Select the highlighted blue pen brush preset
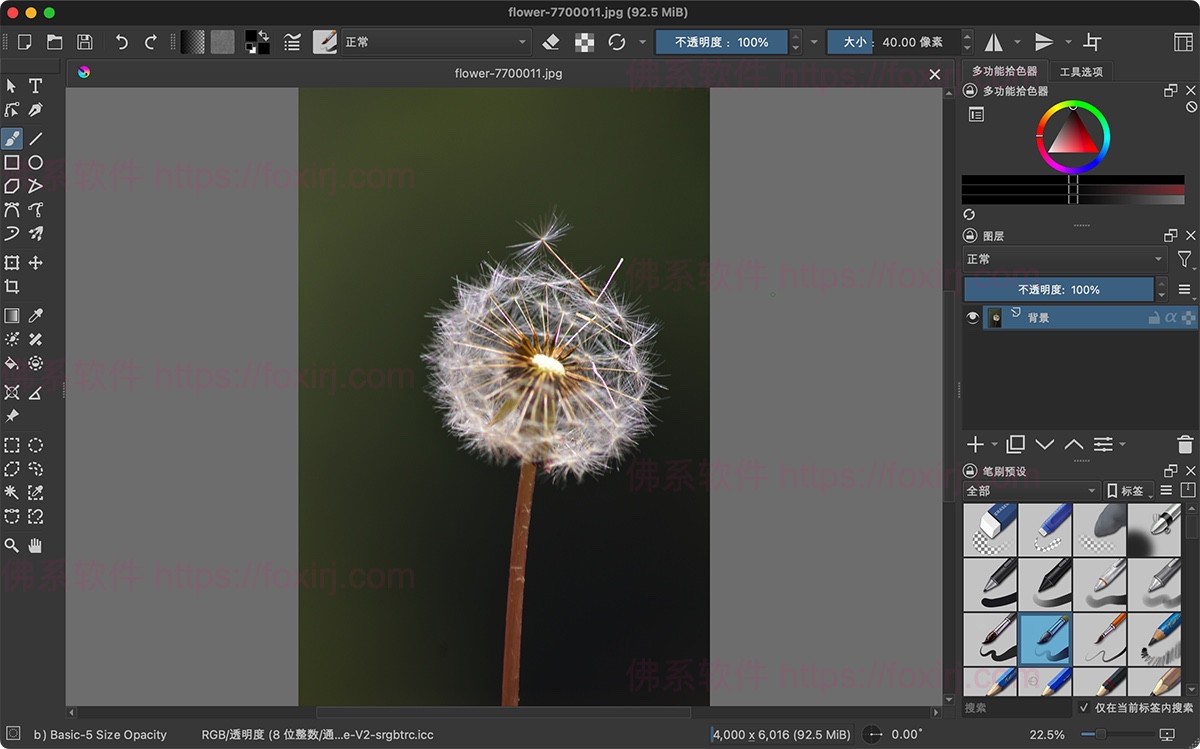1200x749 pixels. (1045, 640)
